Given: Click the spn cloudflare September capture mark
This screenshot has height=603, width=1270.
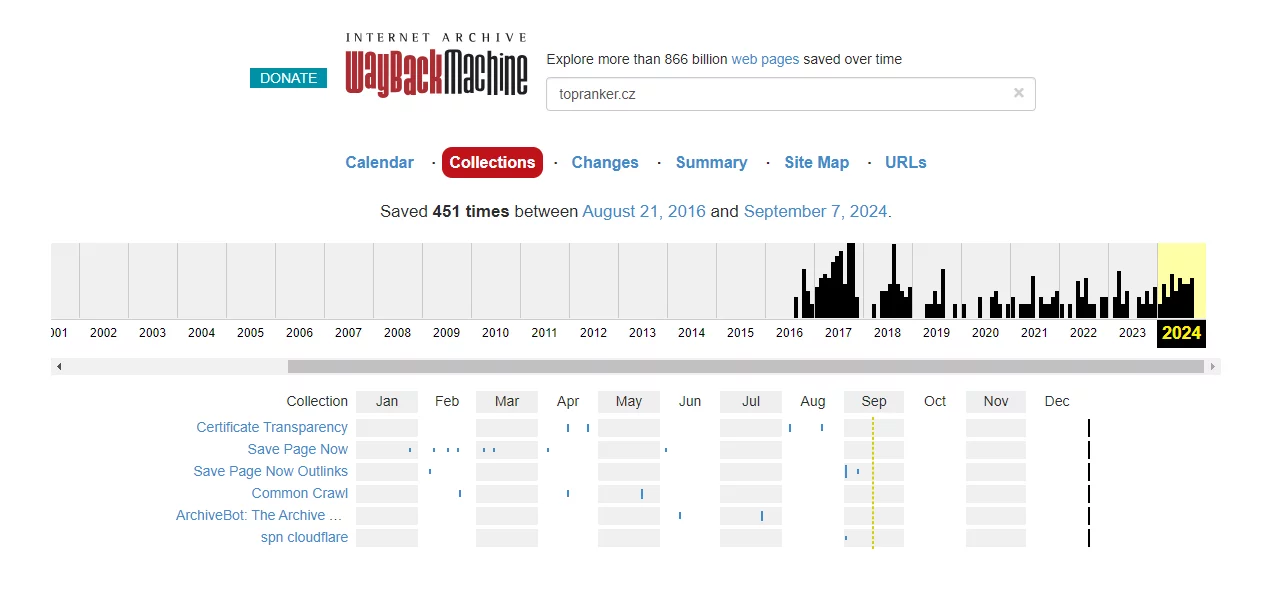Looking at the screenshot, I should [846, 538].
